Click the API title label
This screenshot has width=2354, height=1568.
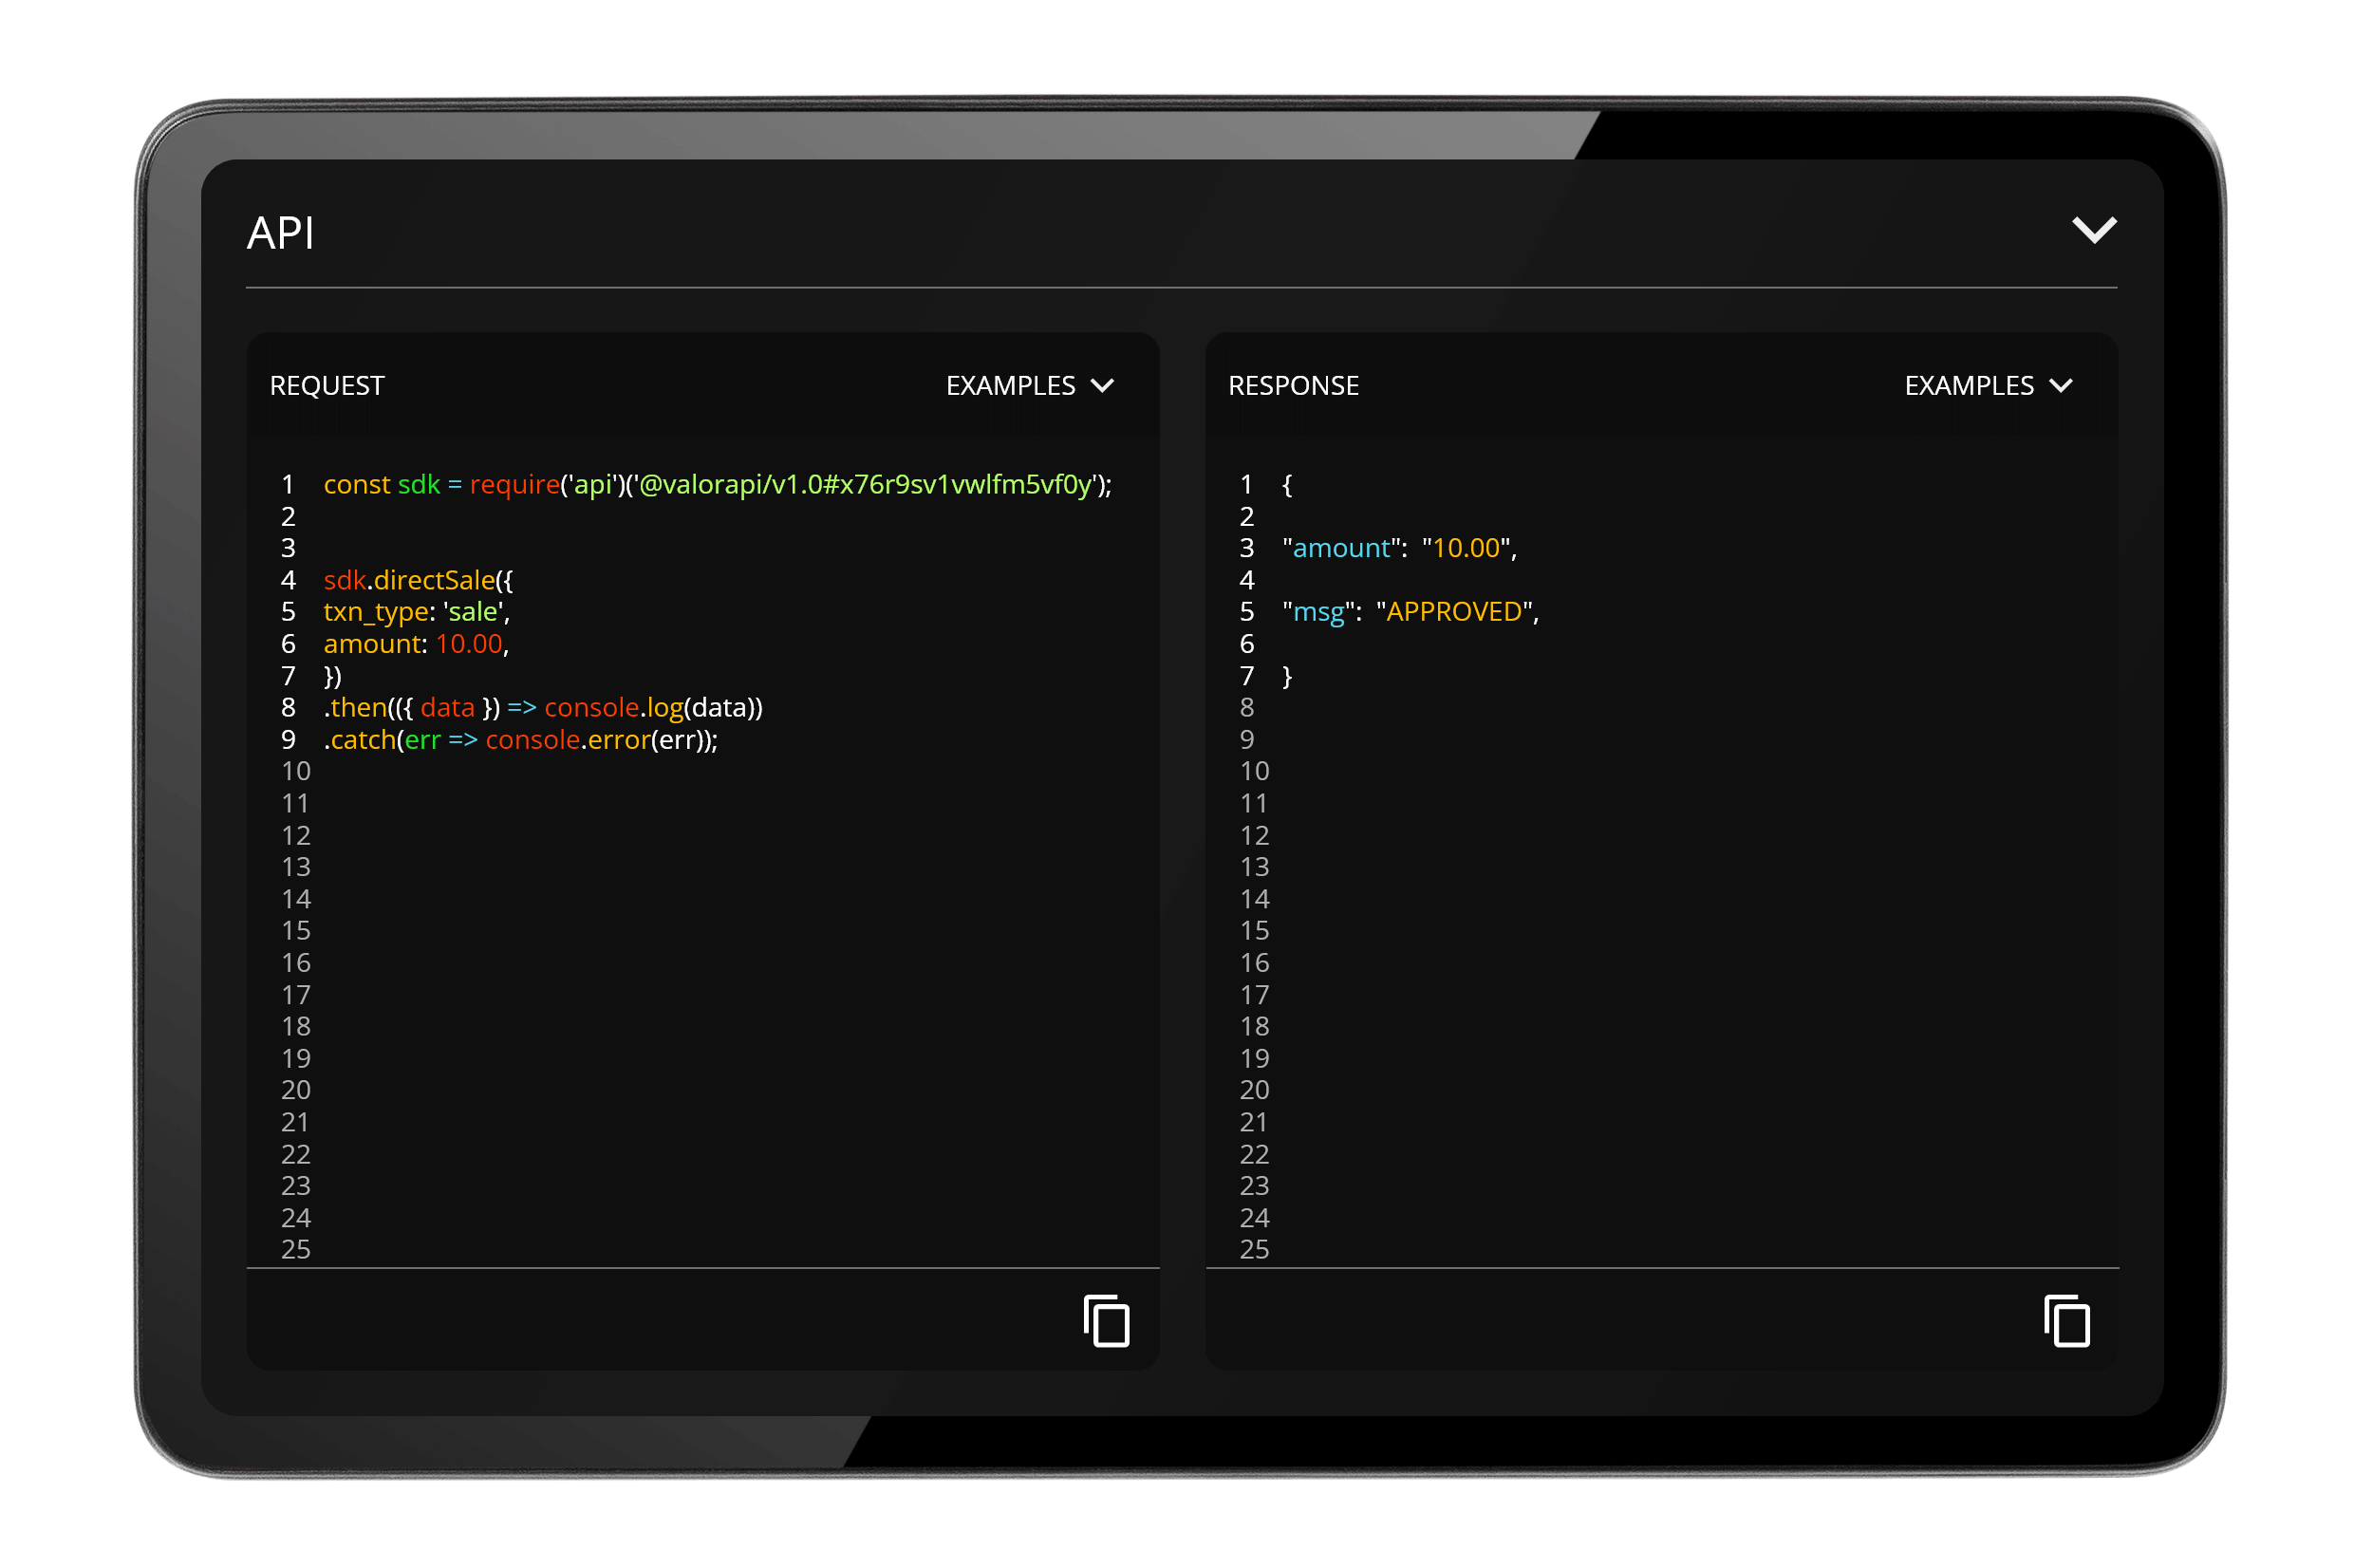pyautogui.click(x=281, y=231)
